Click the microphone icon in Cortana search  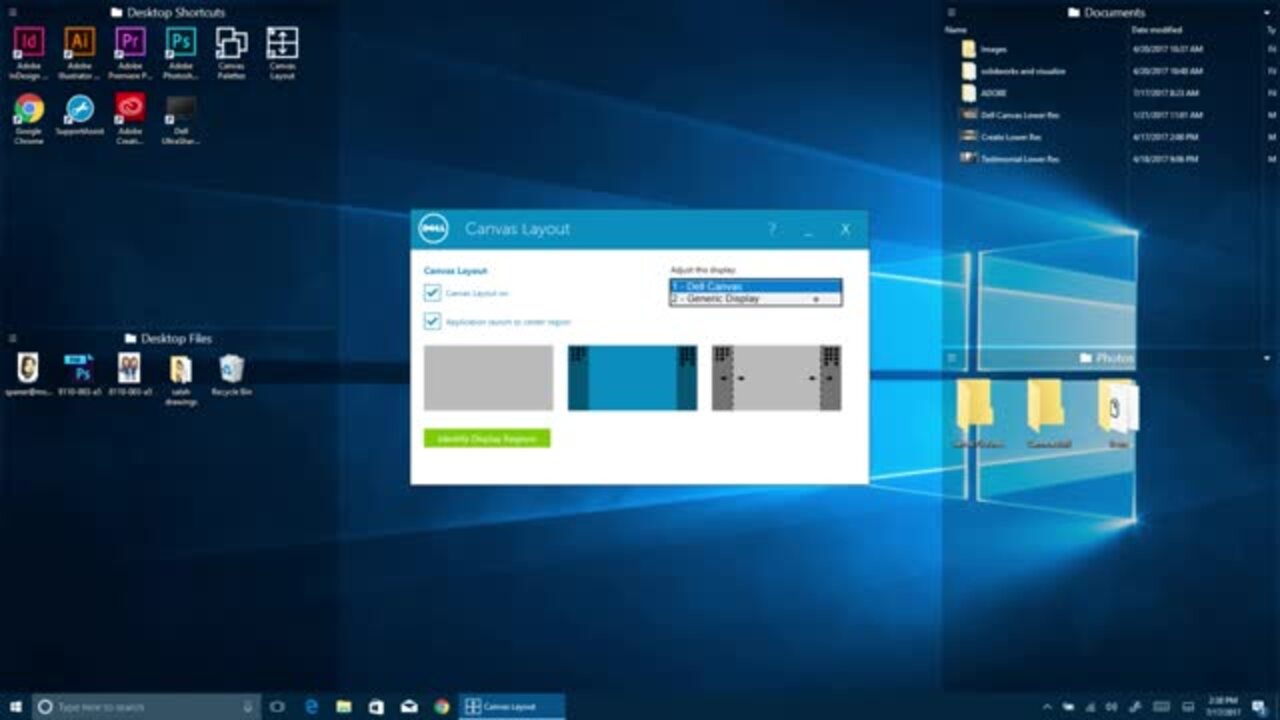pos(248,707)
